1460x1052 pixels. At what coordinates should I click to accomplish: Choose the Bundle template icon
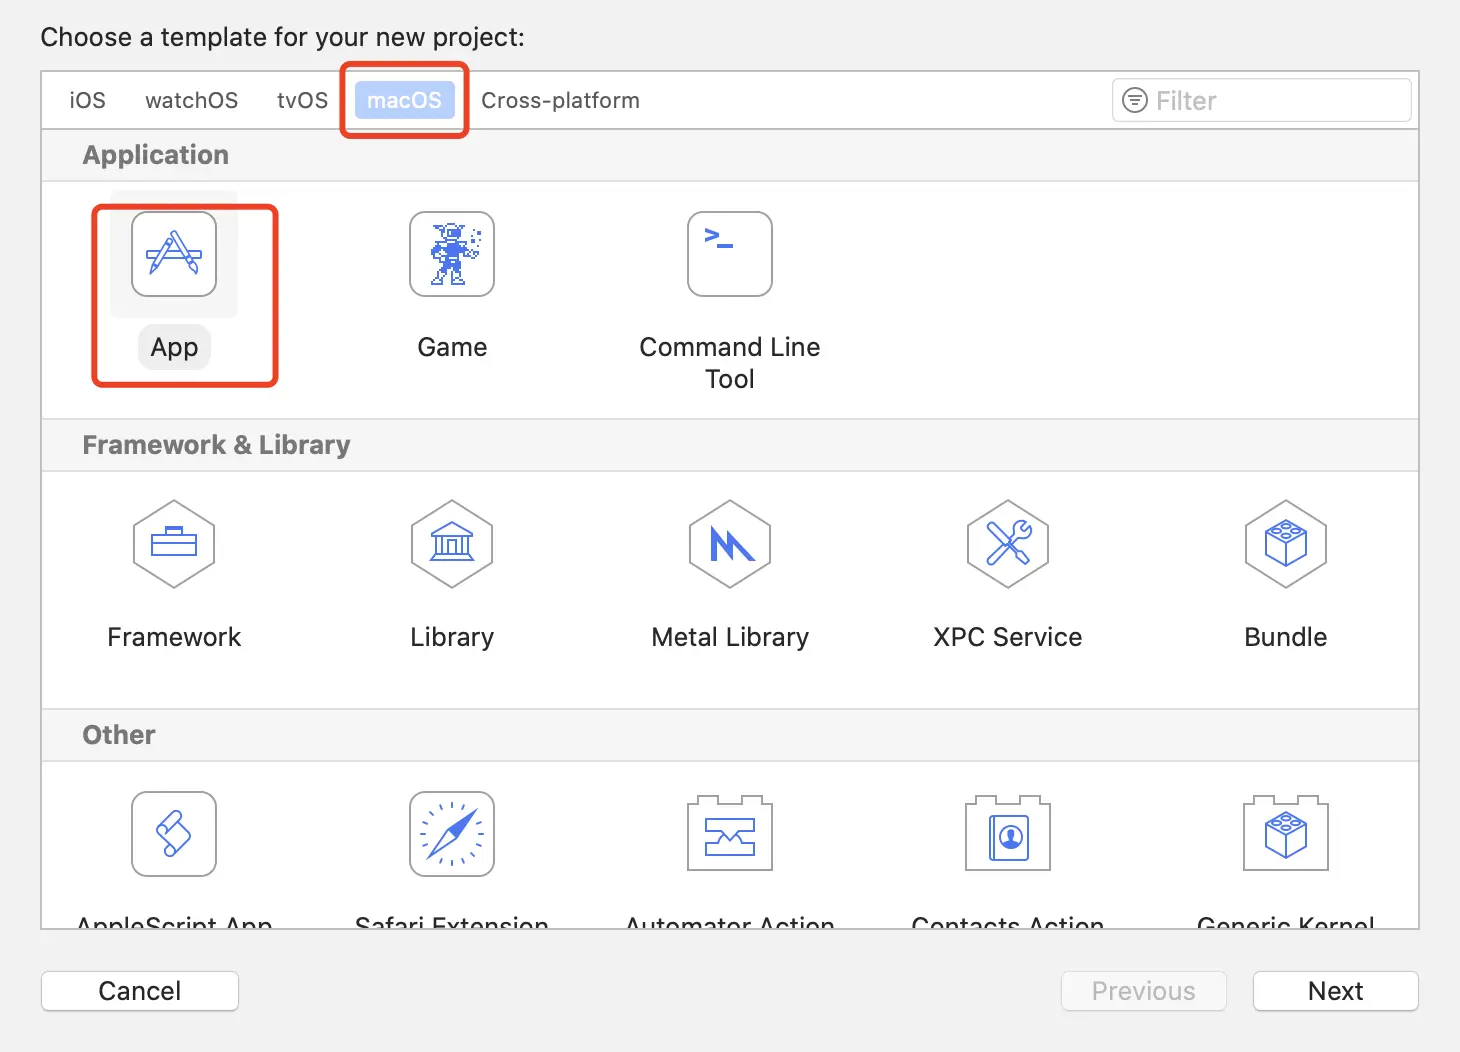pyautogui.click(x=1286, y=544)
